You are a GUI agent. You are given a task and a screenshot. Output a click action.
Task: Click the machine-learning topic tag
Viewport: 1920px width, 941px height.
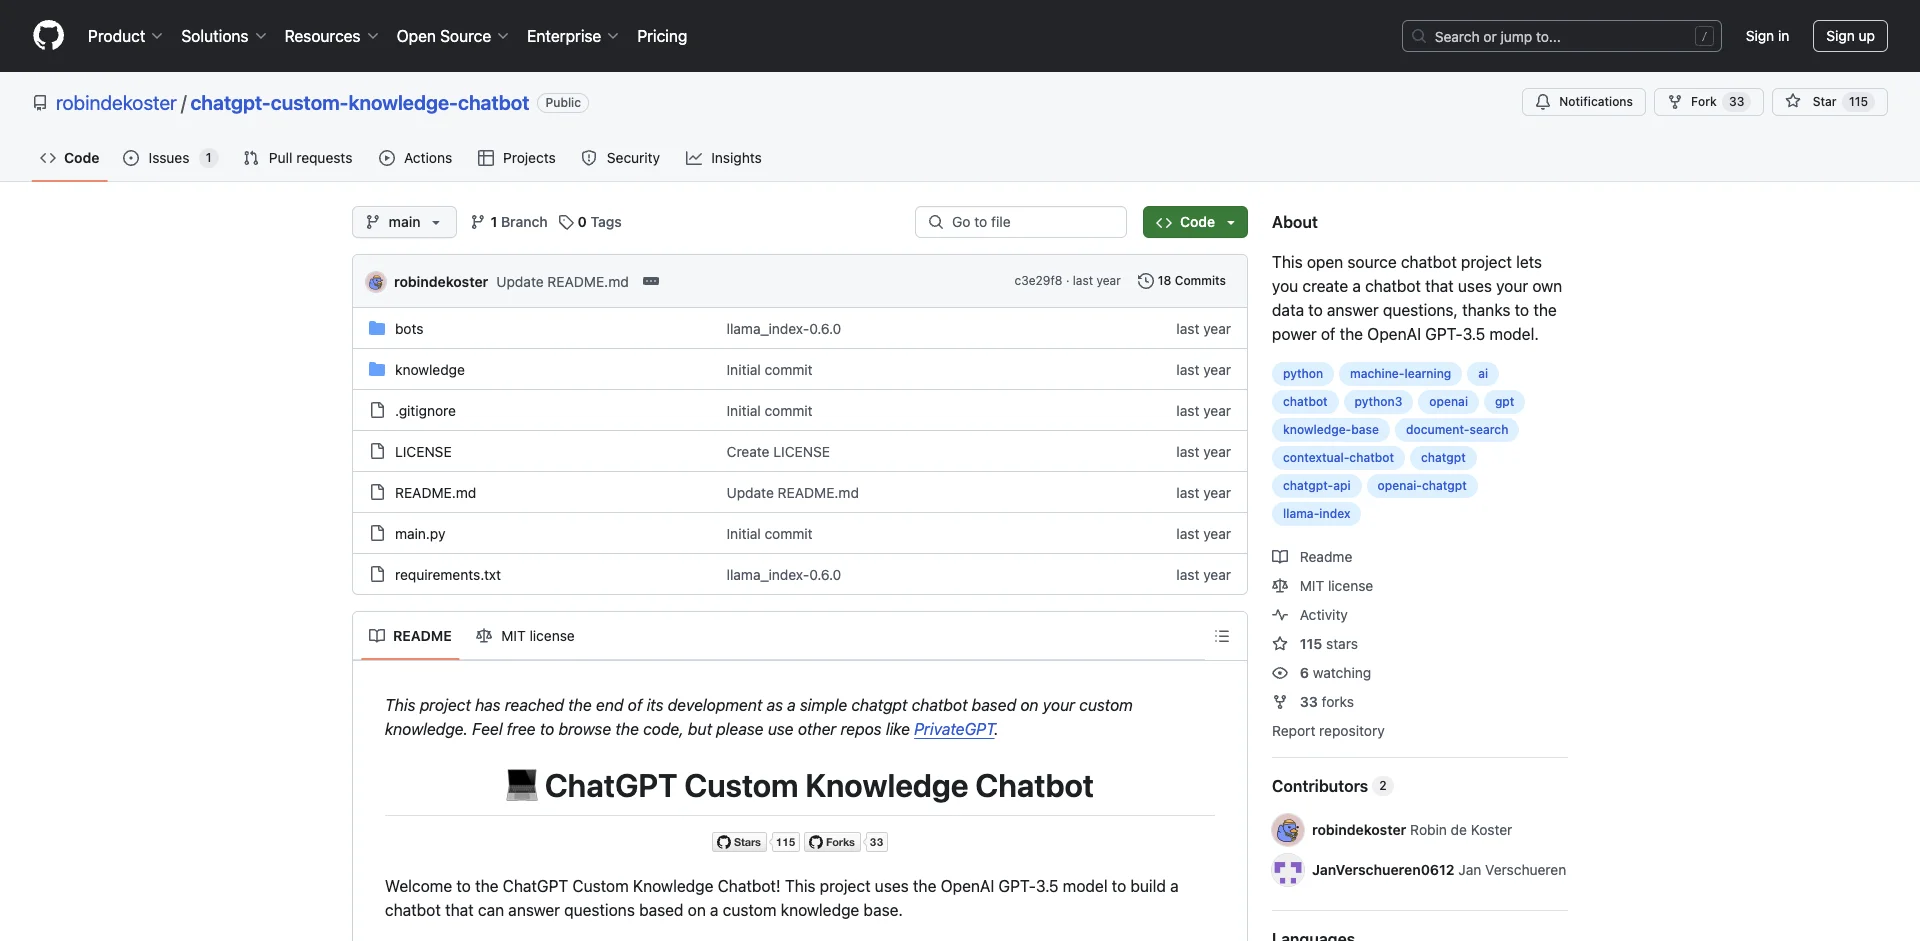pos(1400,374)
